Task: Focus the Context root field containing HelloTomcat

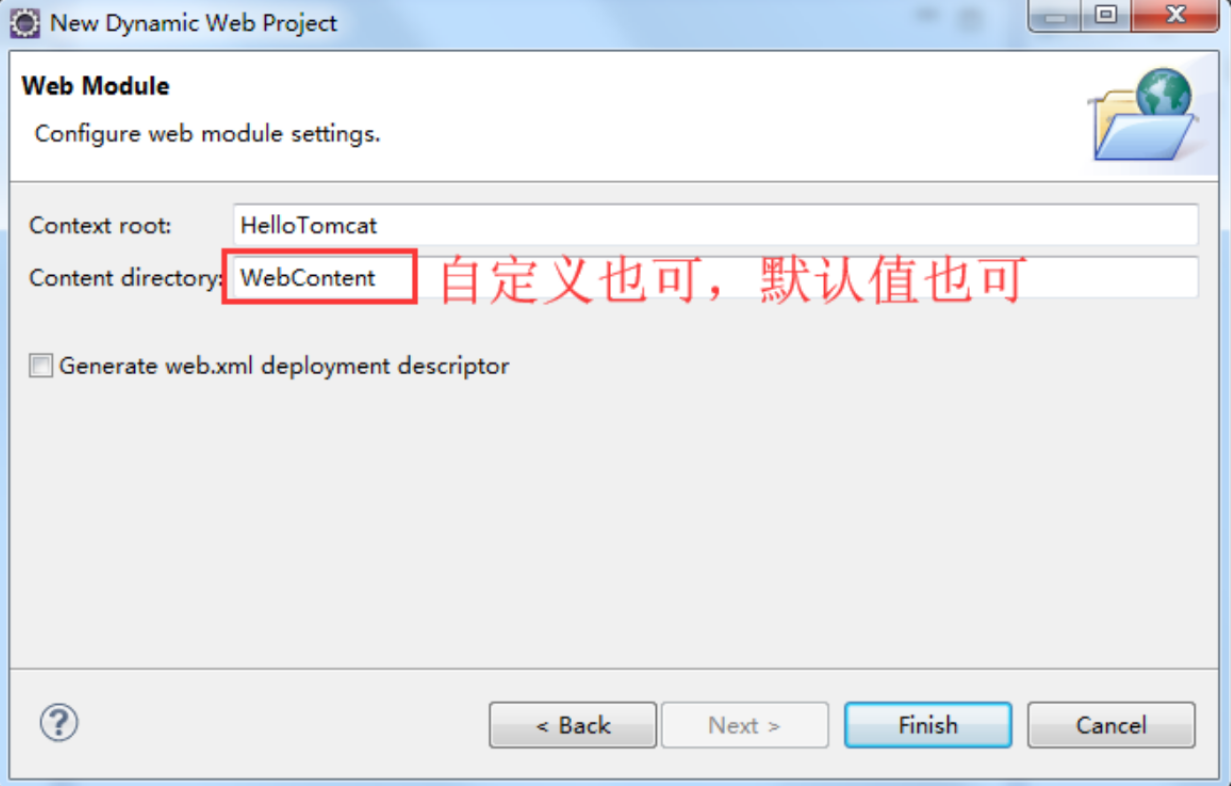Action: click(715, 225)
